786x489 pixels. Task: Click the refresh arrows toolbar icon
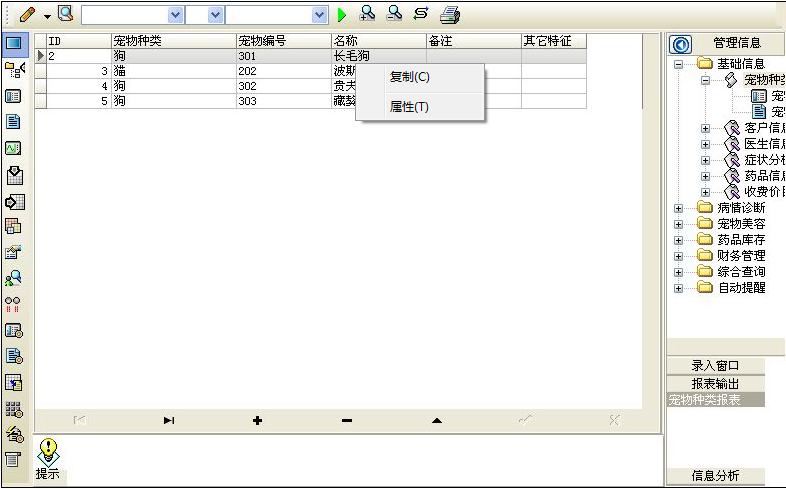tap(421, 14)
